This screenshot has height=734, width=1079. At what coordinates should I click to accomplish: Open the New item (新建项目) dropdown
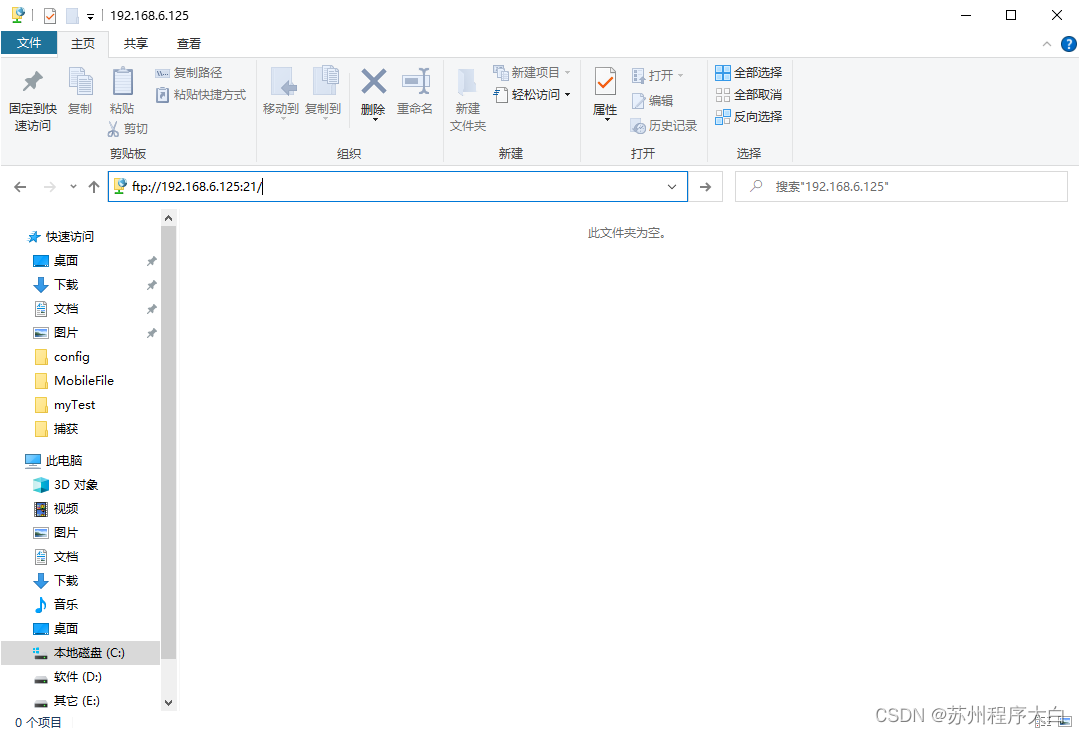click(x=532, y=73)
